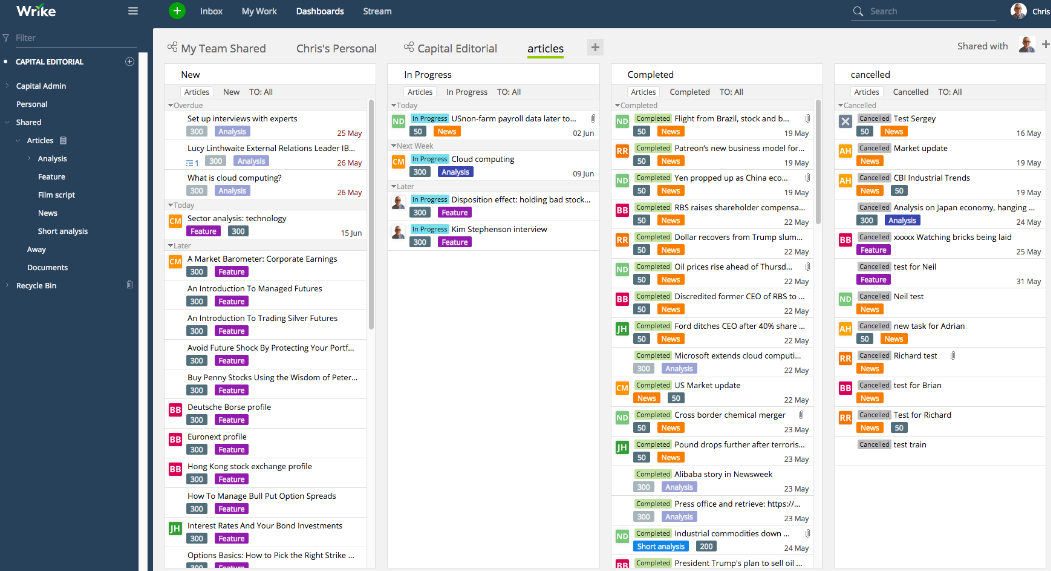Click the Recycle Bin trash icon
This screenshot has height=571, width=1051.
tap(130, 285)
